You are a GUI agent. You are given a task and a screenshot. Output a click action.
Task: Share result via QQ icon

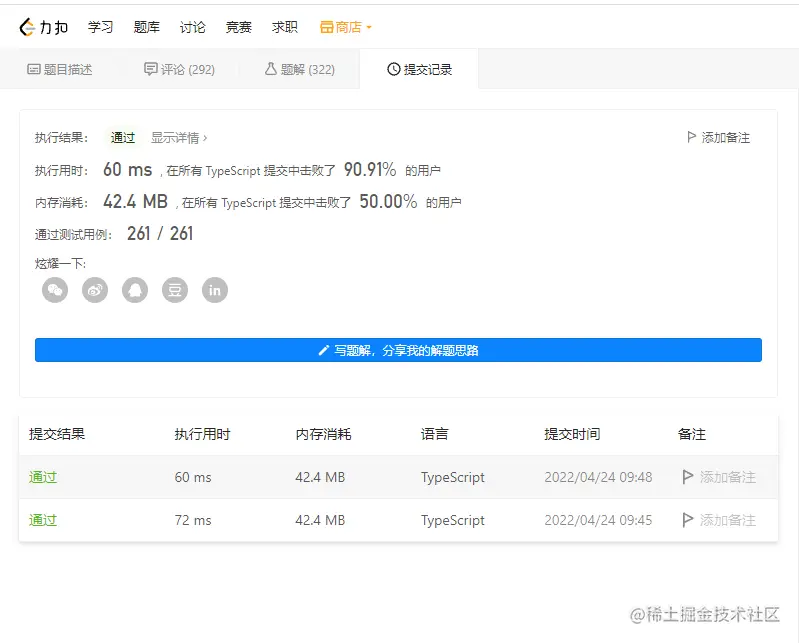point(135,290)
